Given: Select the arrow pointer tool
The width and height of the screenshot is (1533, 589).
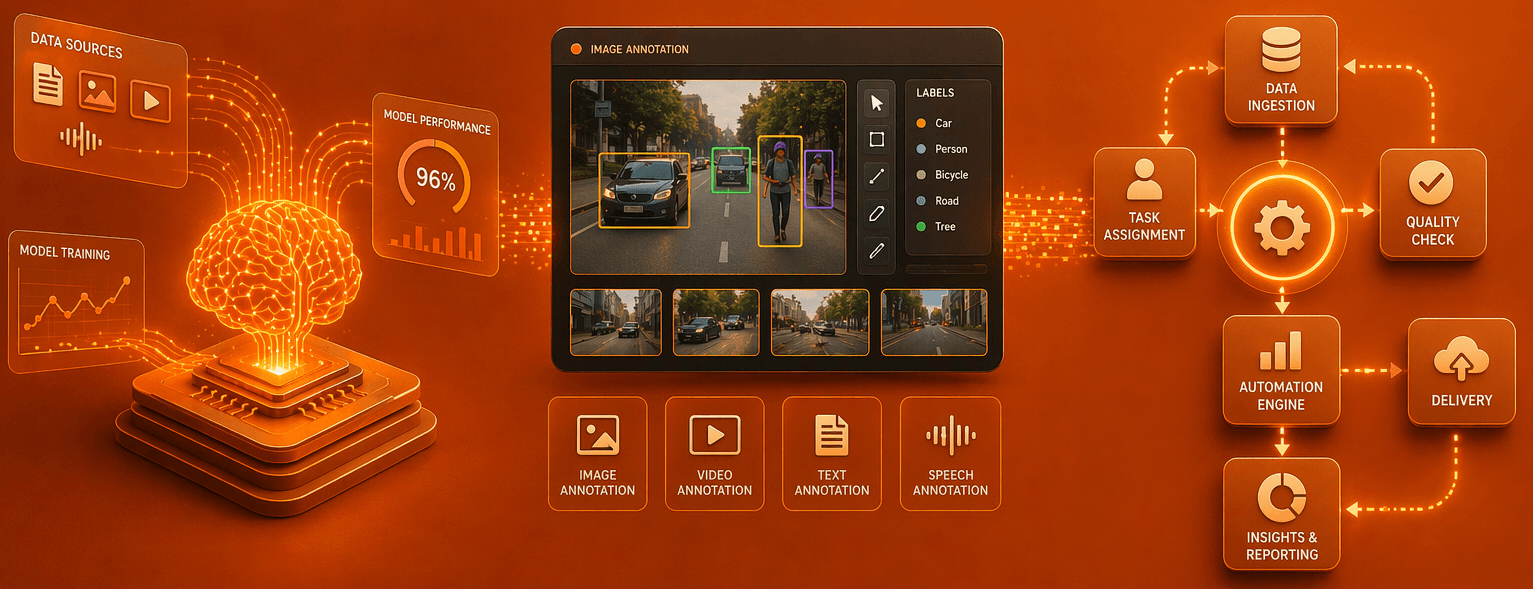Looking at the screenshot, I should click(x=877, y=103).
